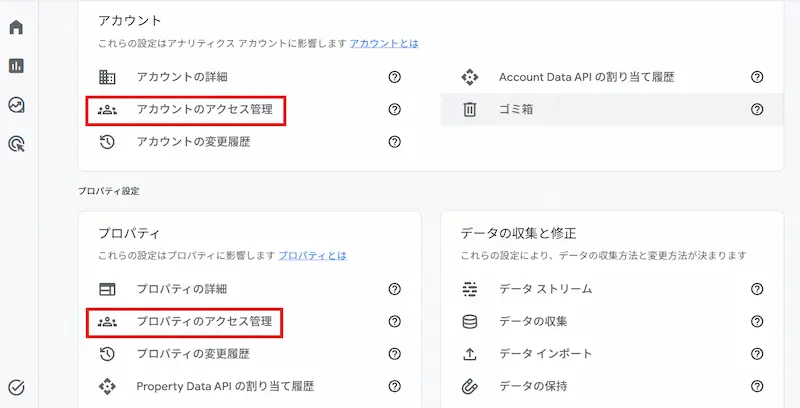
Task: Open Property Data API の割り当て履歴
Action: (x=225, y=387)
